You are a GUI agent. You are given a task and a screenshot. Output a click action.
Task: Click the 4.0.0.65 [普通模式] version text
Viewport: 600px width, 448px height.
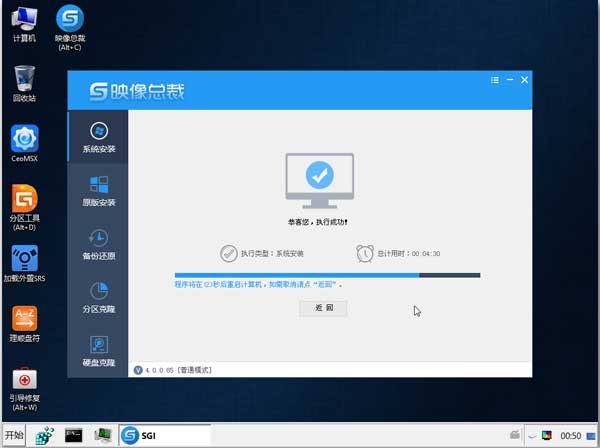point(178,370)
